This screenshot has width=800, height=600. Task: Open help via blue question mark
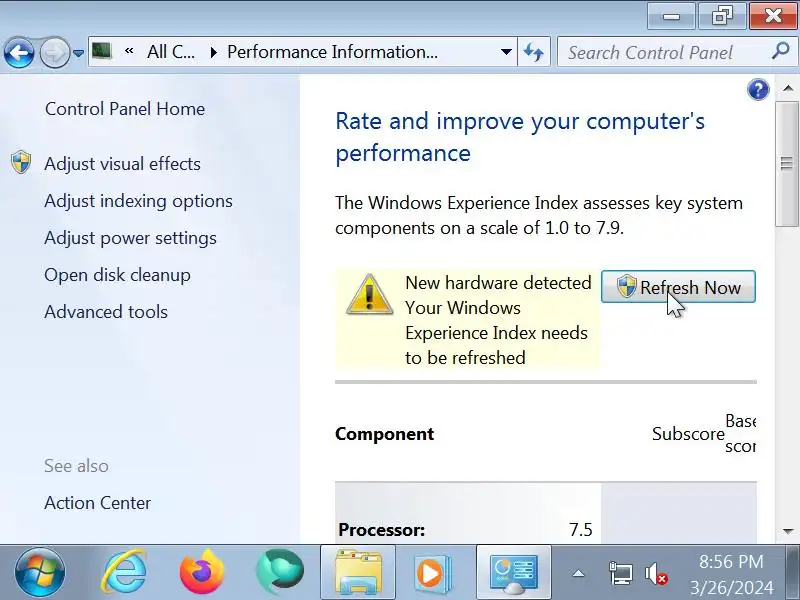(x=758, y=90)
